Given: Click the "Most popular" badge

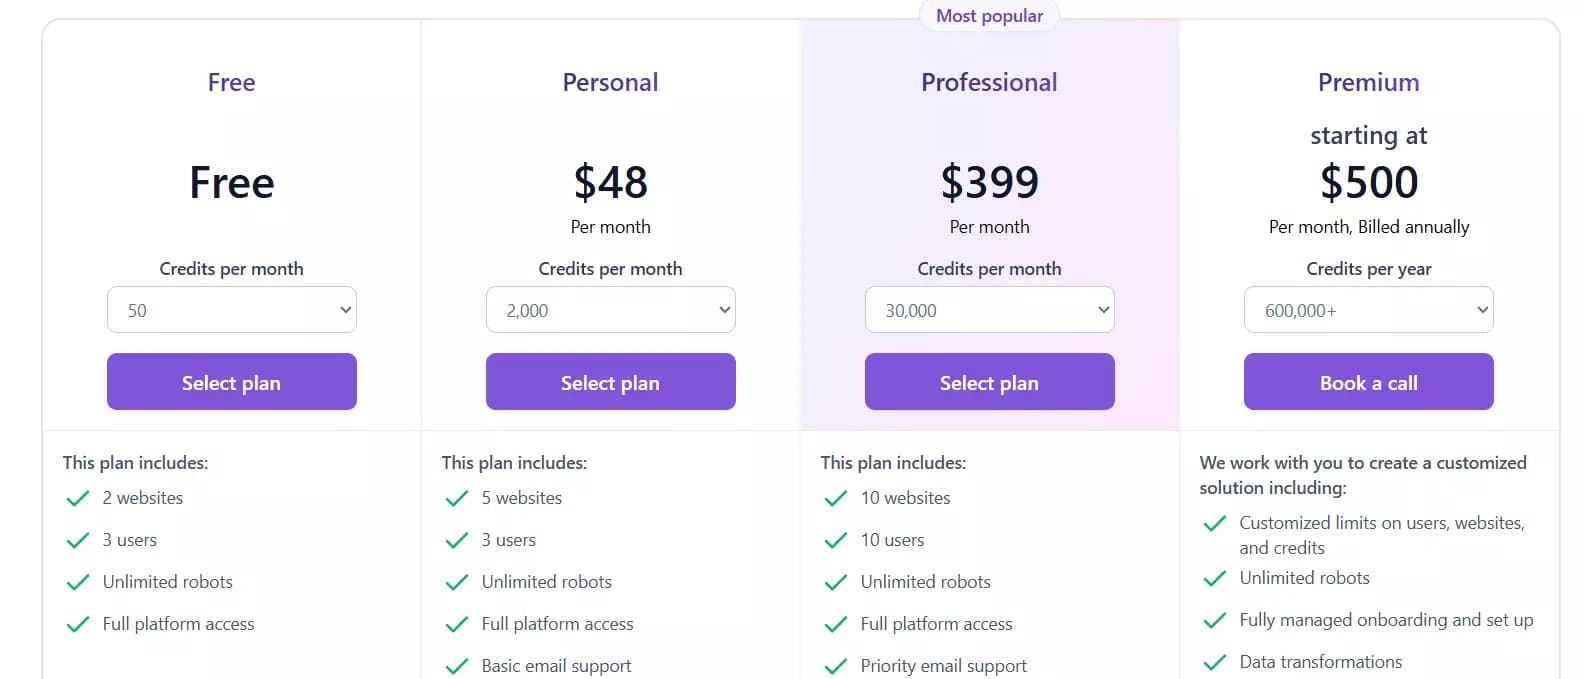Looking at the screenshot, I should 989,15.
